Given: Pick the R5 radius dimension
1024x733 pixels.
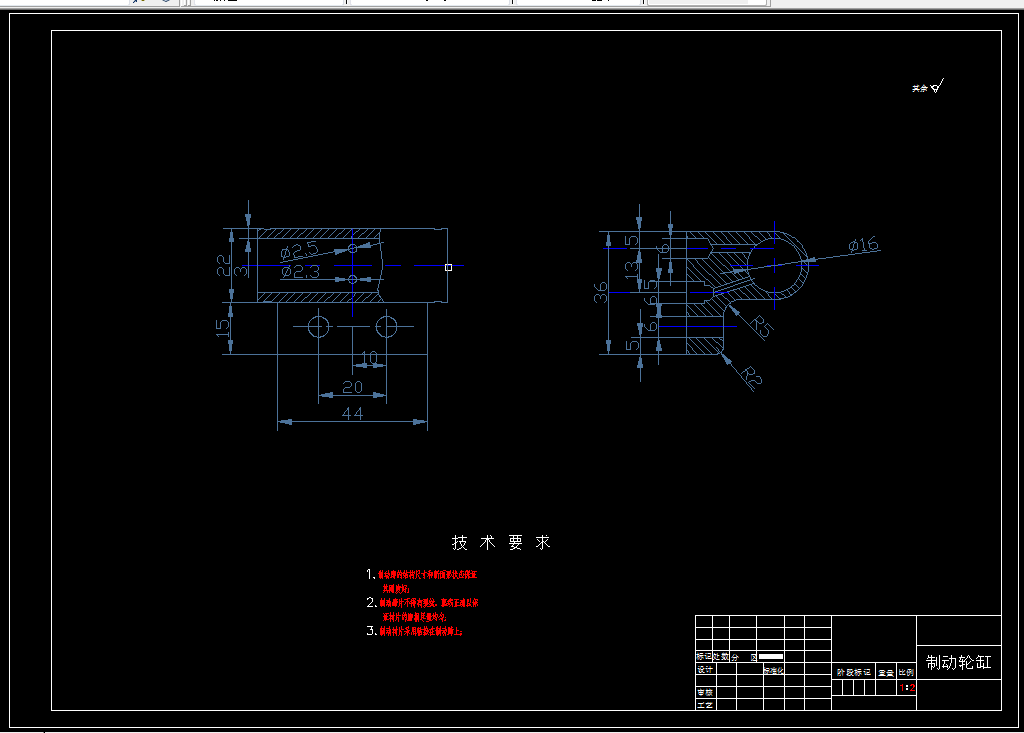Looking at the screenshot, I should pyautogui.click(x=761, y=326).
